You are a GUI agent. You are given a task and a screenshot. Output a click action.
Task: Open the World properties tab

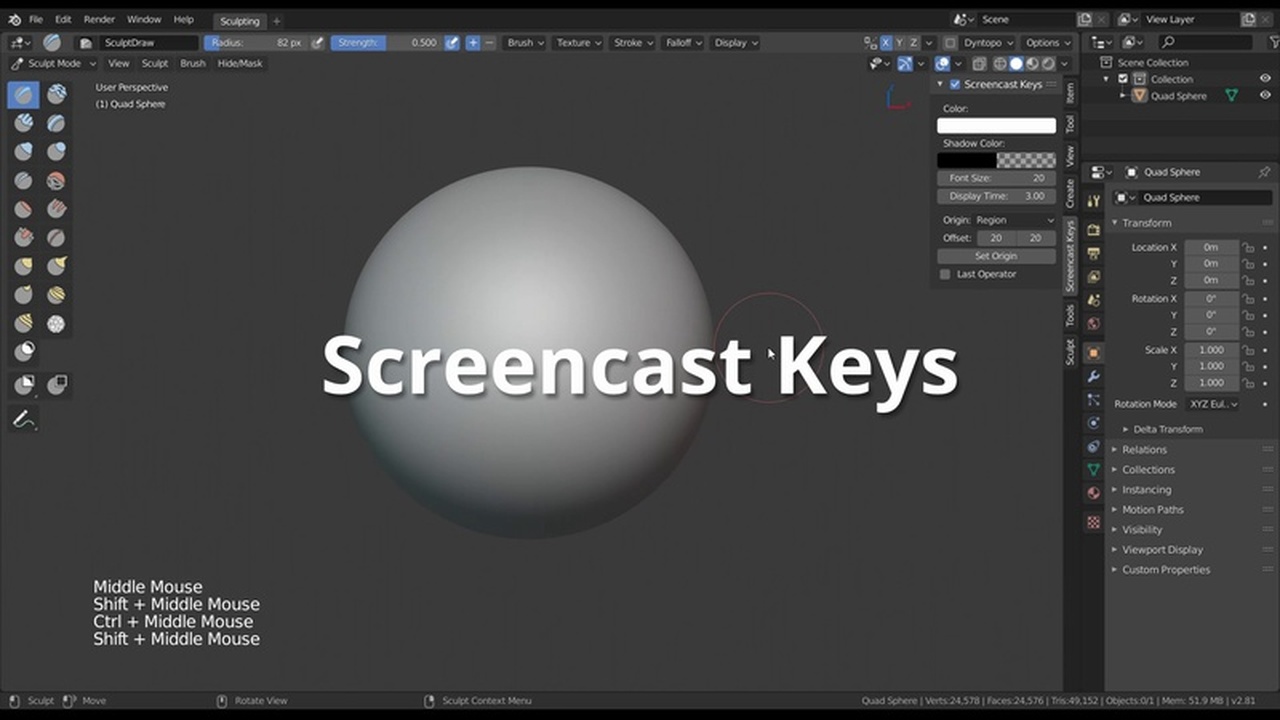click(1093, 323)
